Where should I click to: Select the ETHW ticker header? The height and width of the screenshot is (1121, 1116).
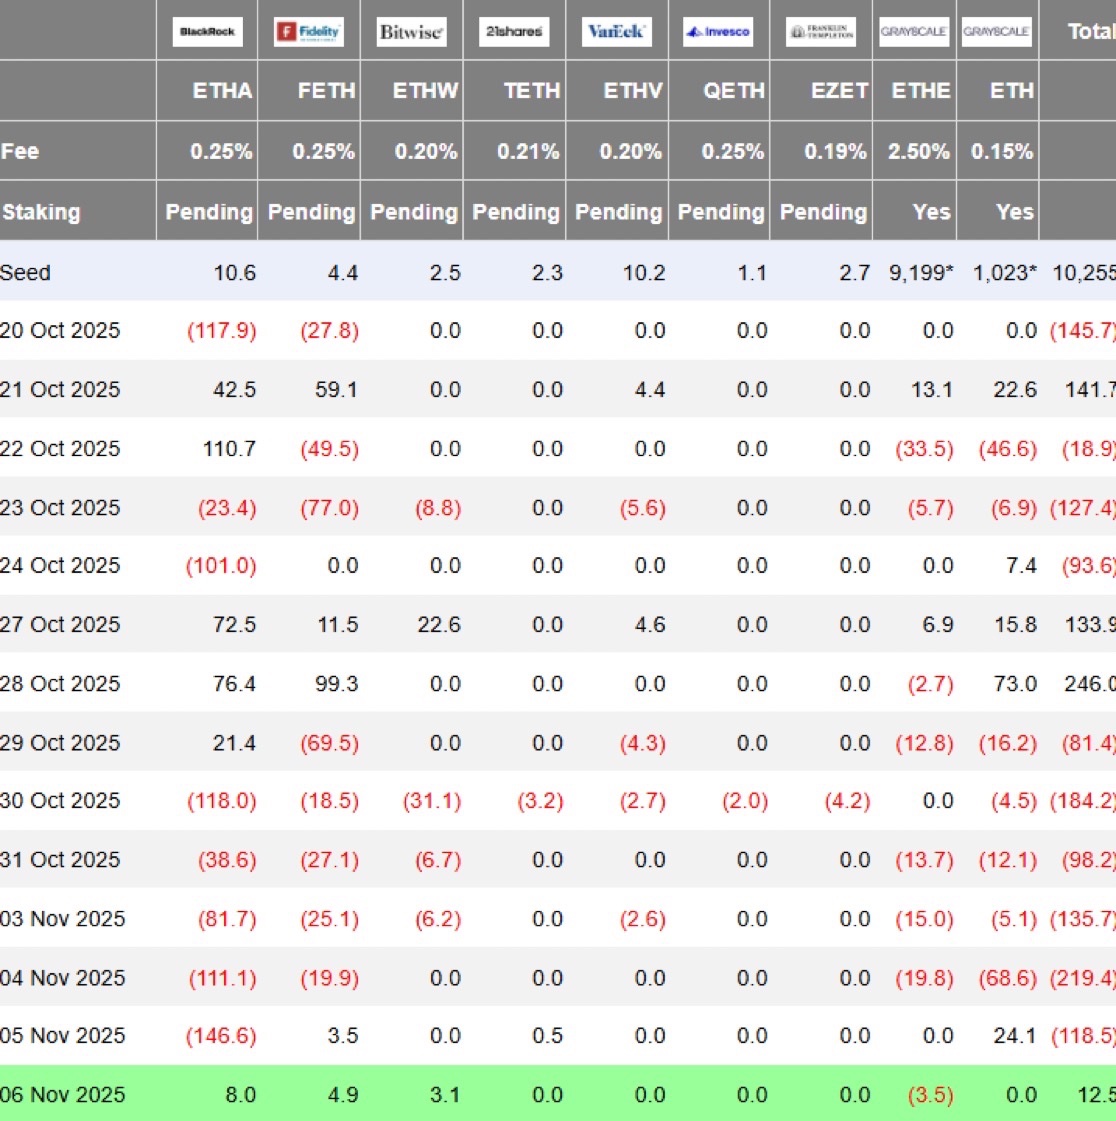tap(425, 91)
